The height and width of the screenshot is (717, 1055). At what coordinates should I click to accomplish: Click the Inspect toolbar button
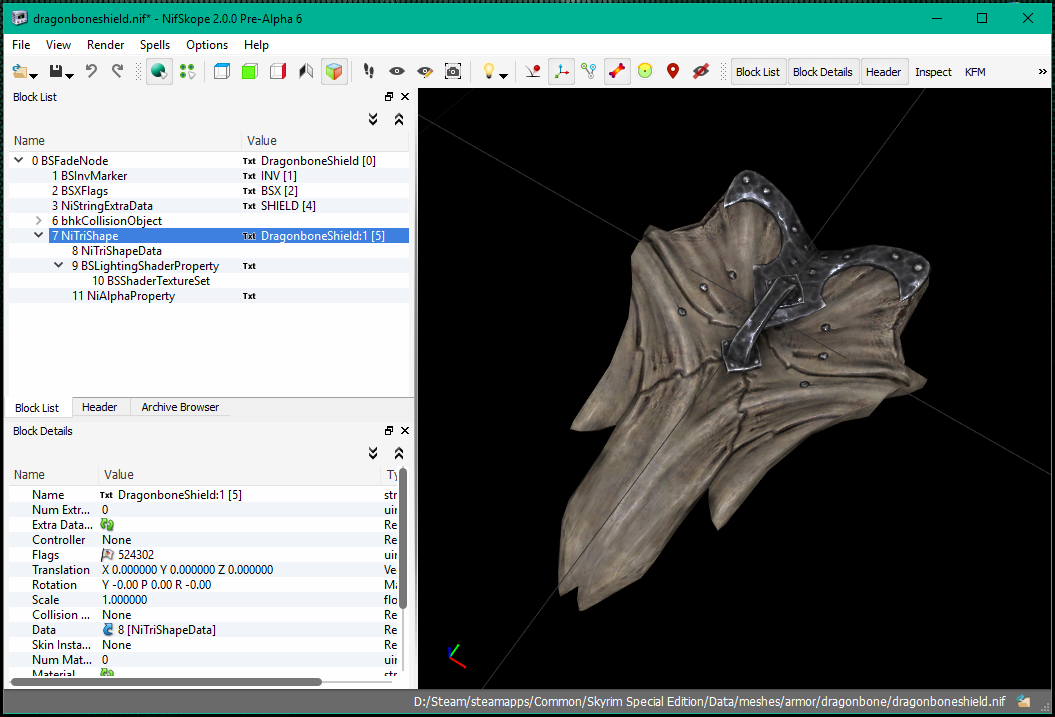click(933, 72)
